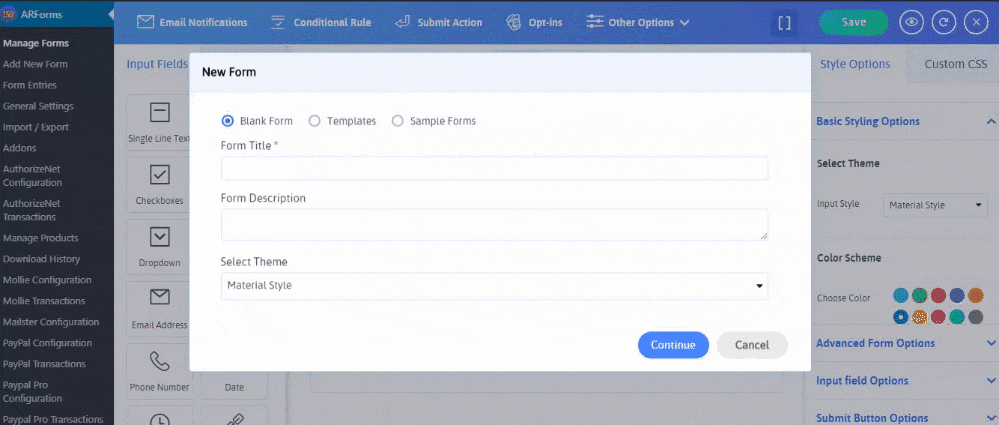This screenshot has height=425, width=999.
Task: Click the circular reset arrow icon
Action: tap(942, 22)
